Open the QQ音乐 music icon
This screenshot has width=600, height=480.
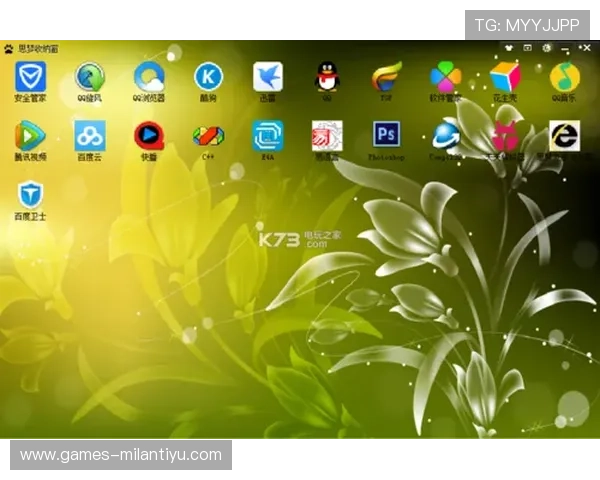(564, 77)
